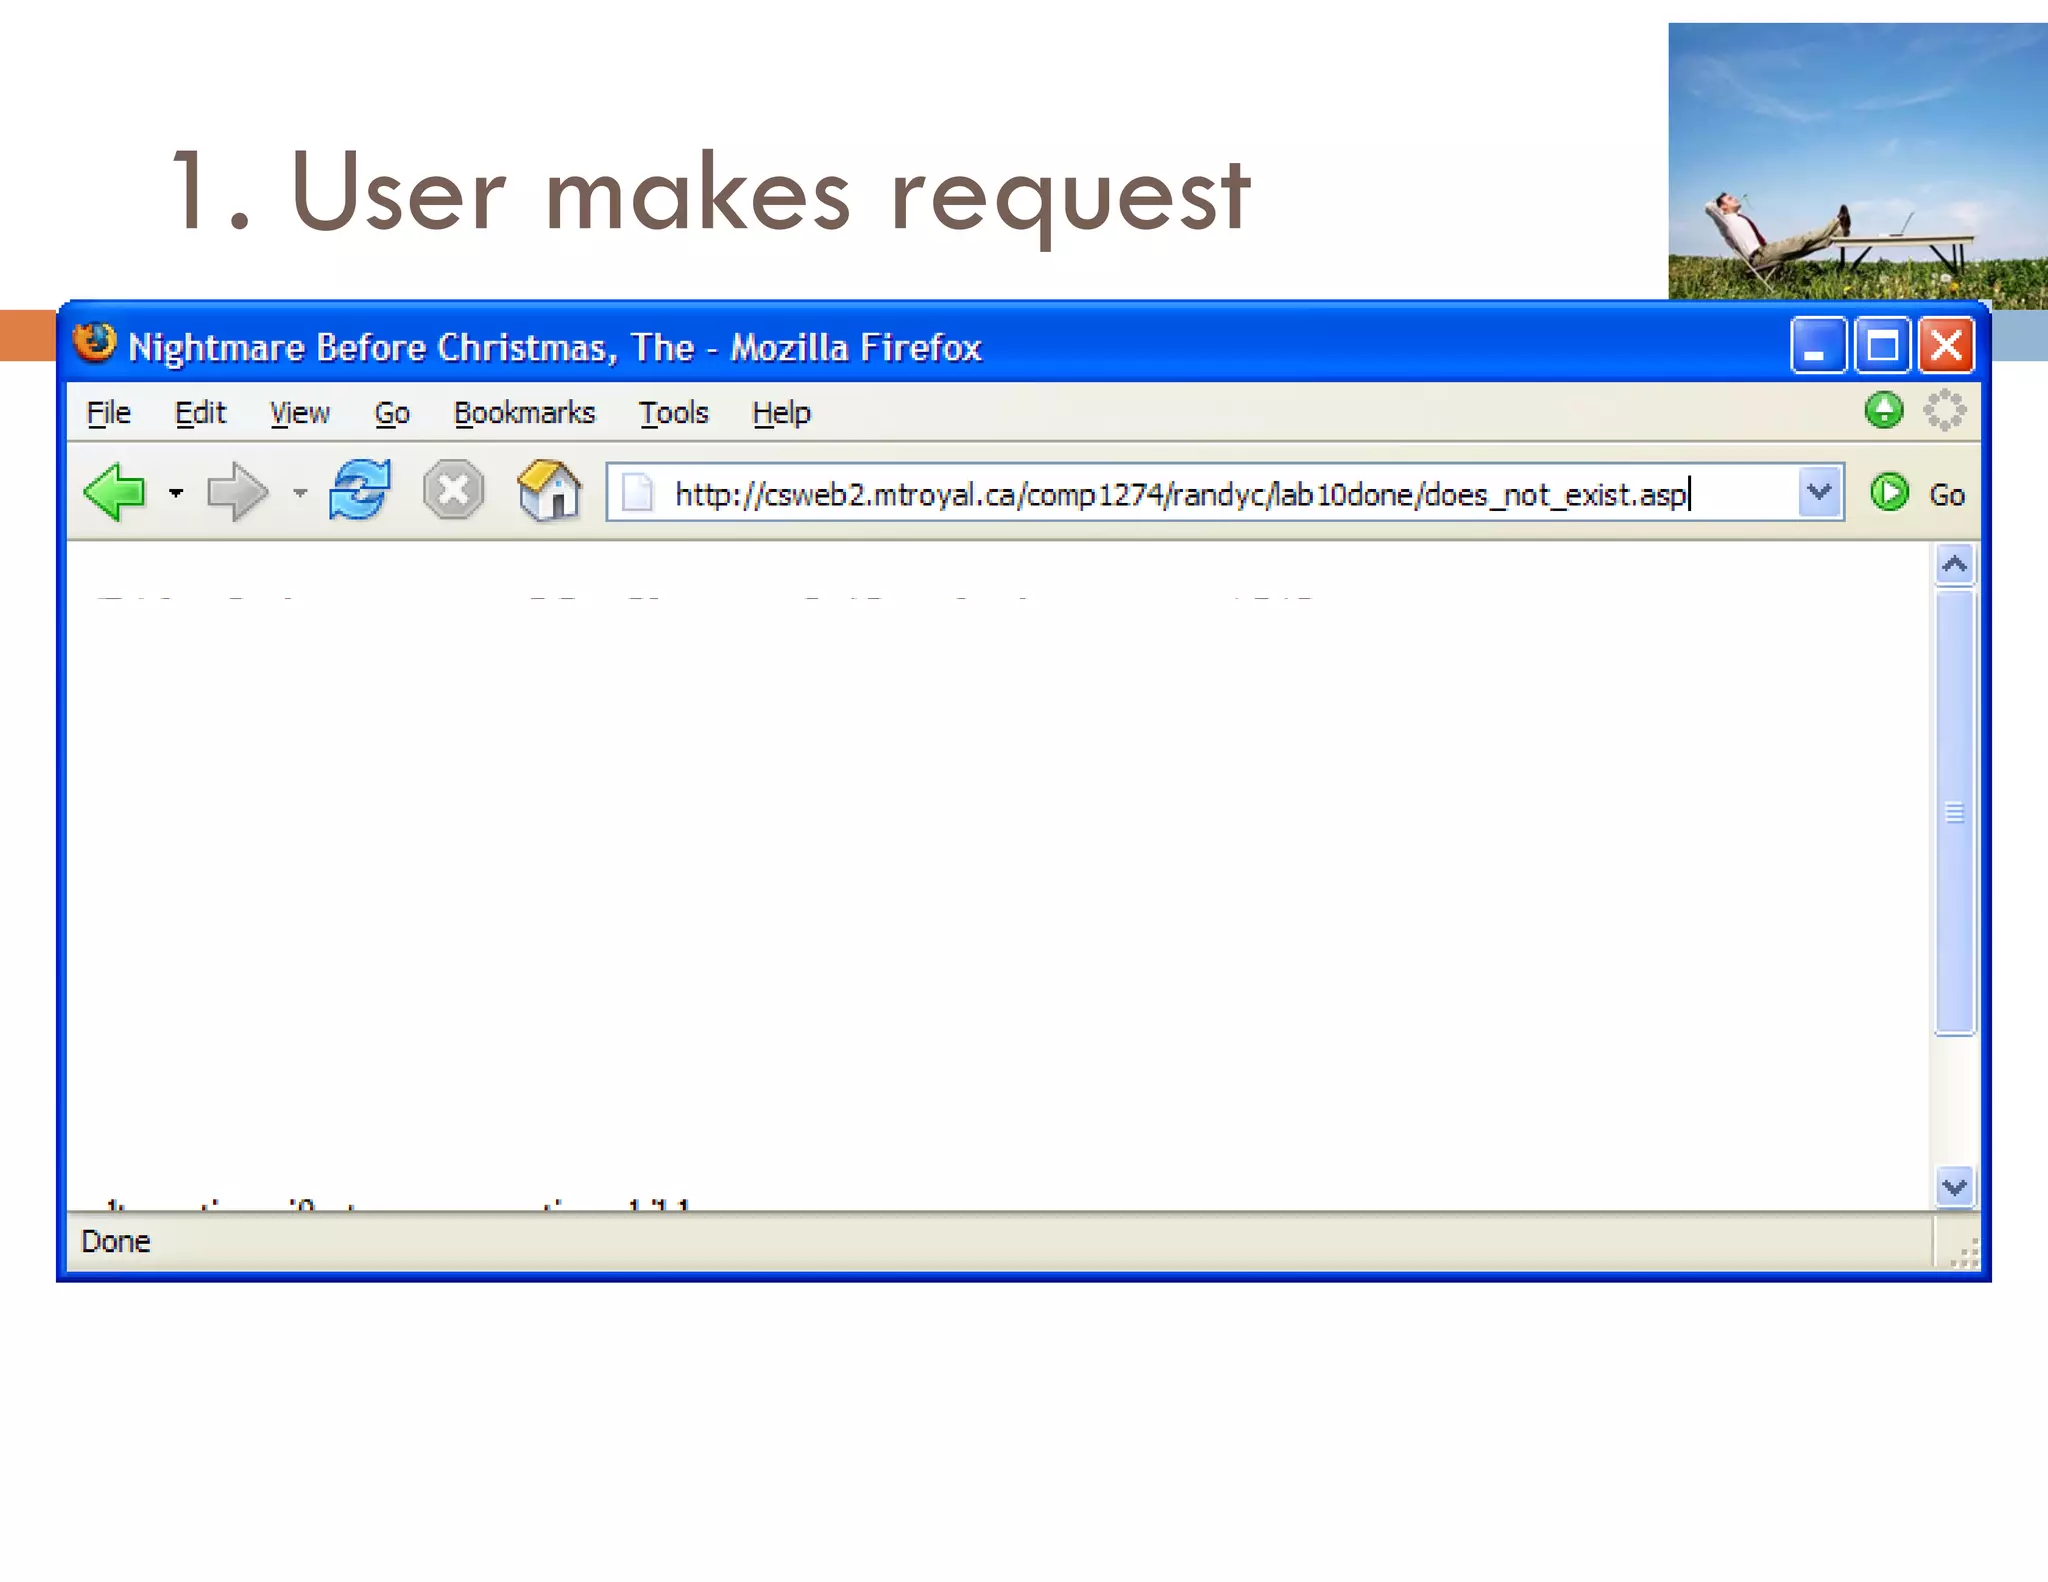Maximize the Firefox window
The height and width of the screenshot is (1582, 2048).
click(1882, 346)
